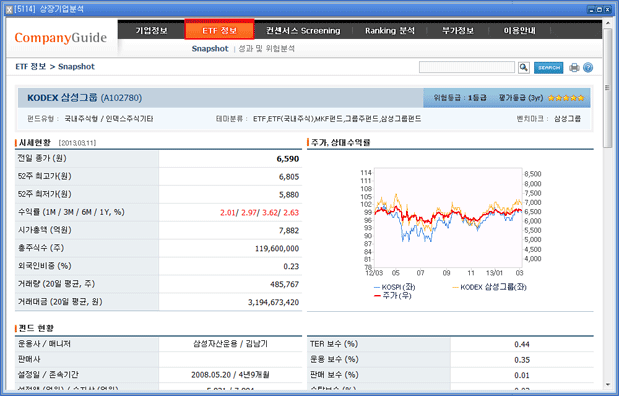The image size is (619, 396).
Task: Click the 운용사 / 매니저 row label
Action: 44,344
